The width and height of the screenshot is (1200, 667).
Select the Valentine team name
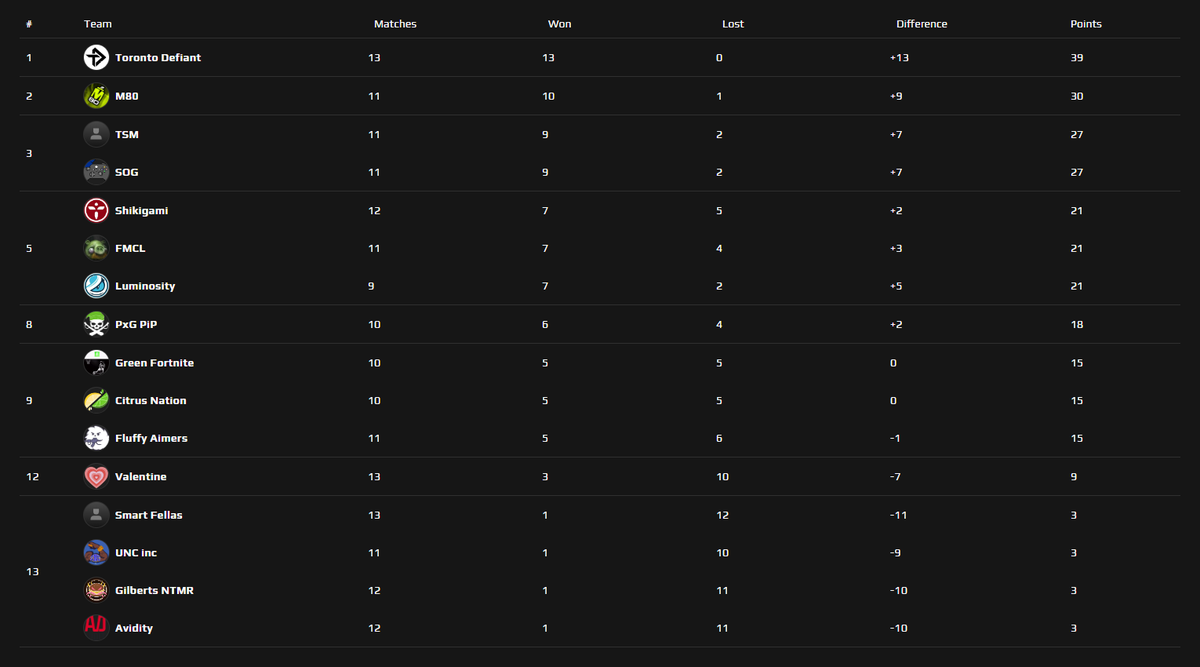click(x=141, y=477)
